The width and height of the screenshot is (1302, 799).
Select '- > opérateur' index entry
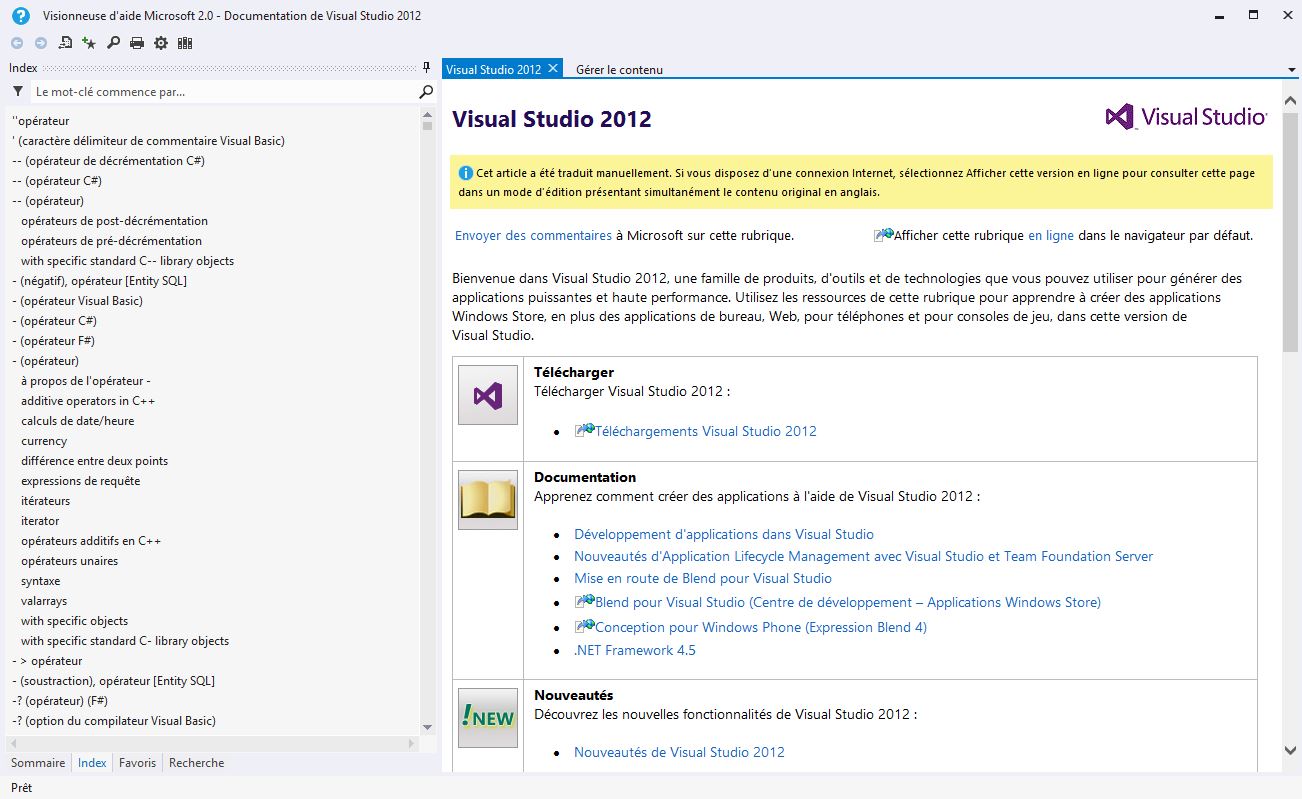tap(47, 661)
